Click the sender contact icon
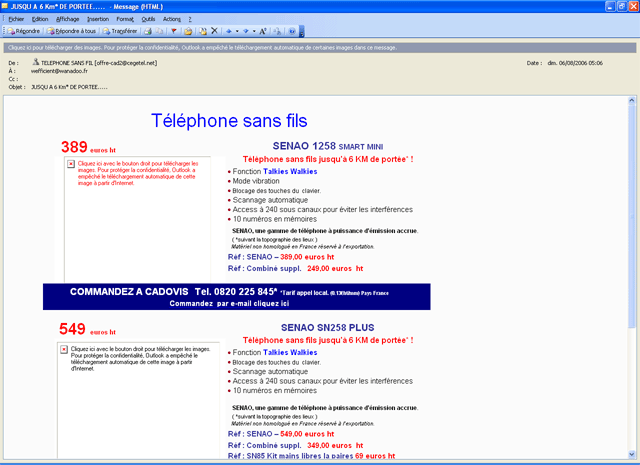Image resolution: width=640 pixels, height=465 pixels. click(x=36, y=62)
